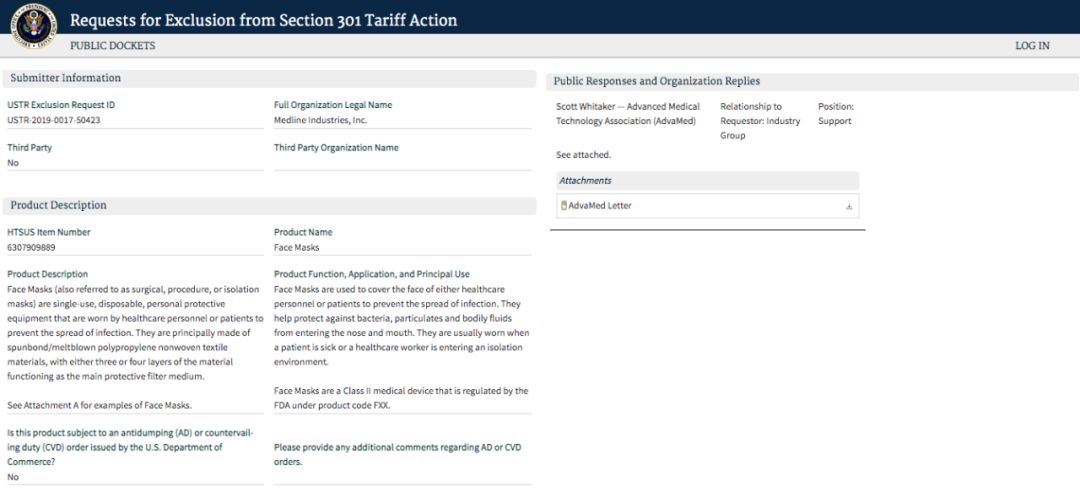Click the Scott Whitaker responder name
Viewport: 1080px width, 503px height.
[585, 107]
